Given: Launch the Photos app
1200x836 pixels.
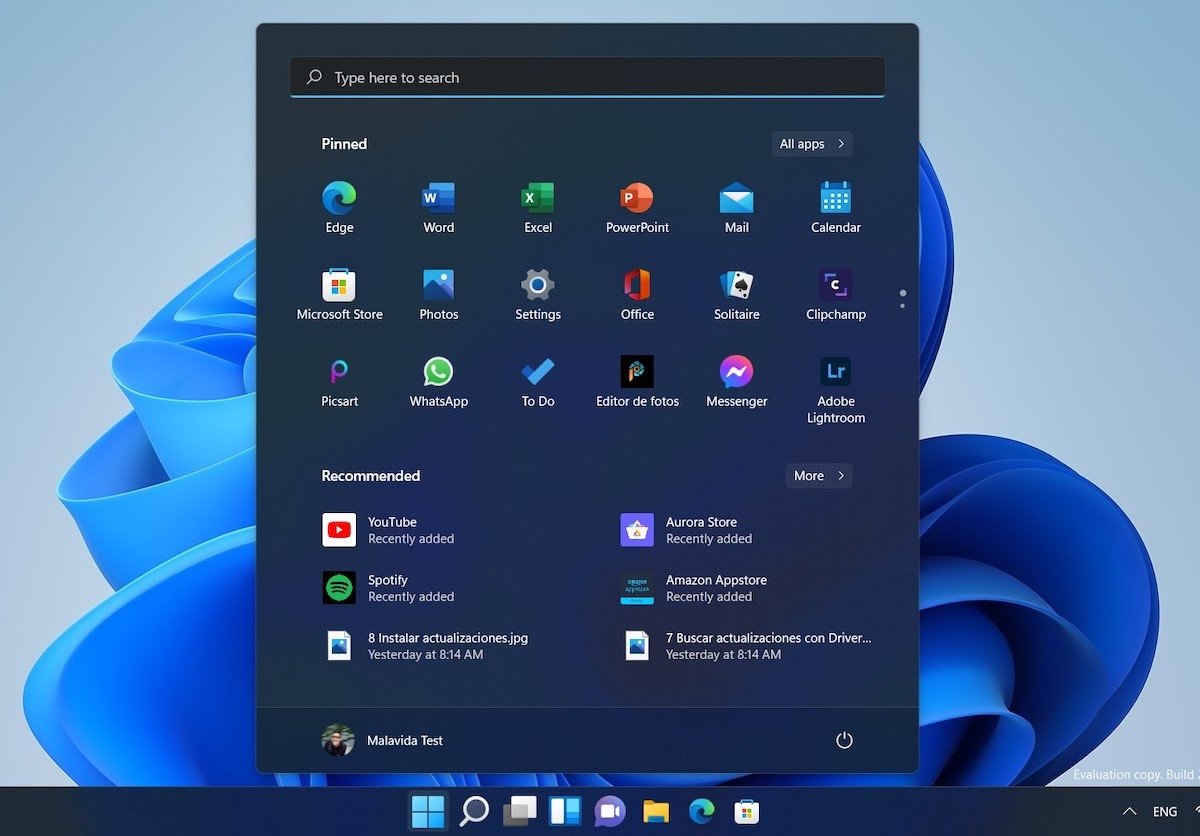Looking at the screenshot, I should pyautogui.click(x=438, y=294).
